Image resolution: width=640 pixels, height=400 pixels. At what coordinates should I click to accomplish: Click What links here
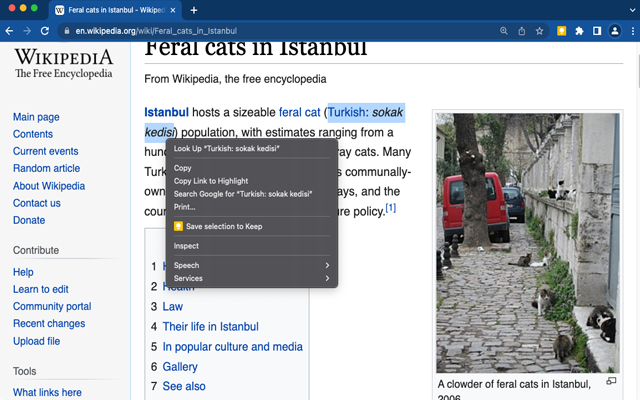[x=47, y=393]
